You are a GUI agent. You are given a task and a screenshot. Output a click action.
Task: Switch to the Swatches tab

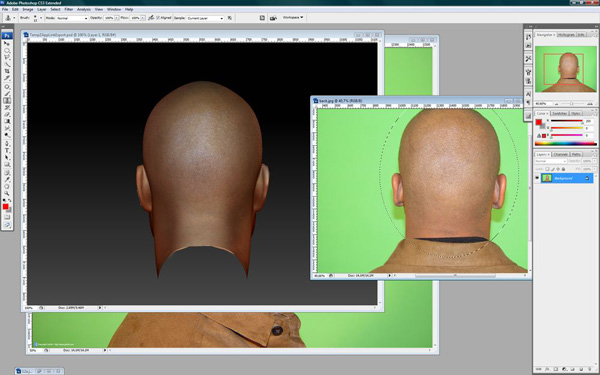coord(560,113)
